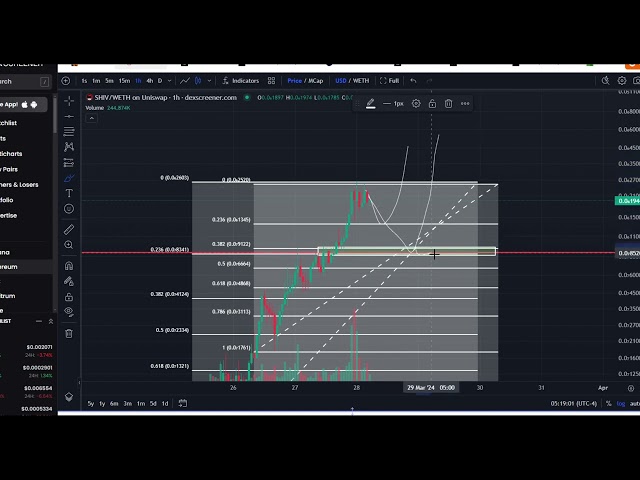This screenshot has width=640, height=480.
Task: Select the text annotation tool
Action: pyautogui.click(x=69, y=193)
